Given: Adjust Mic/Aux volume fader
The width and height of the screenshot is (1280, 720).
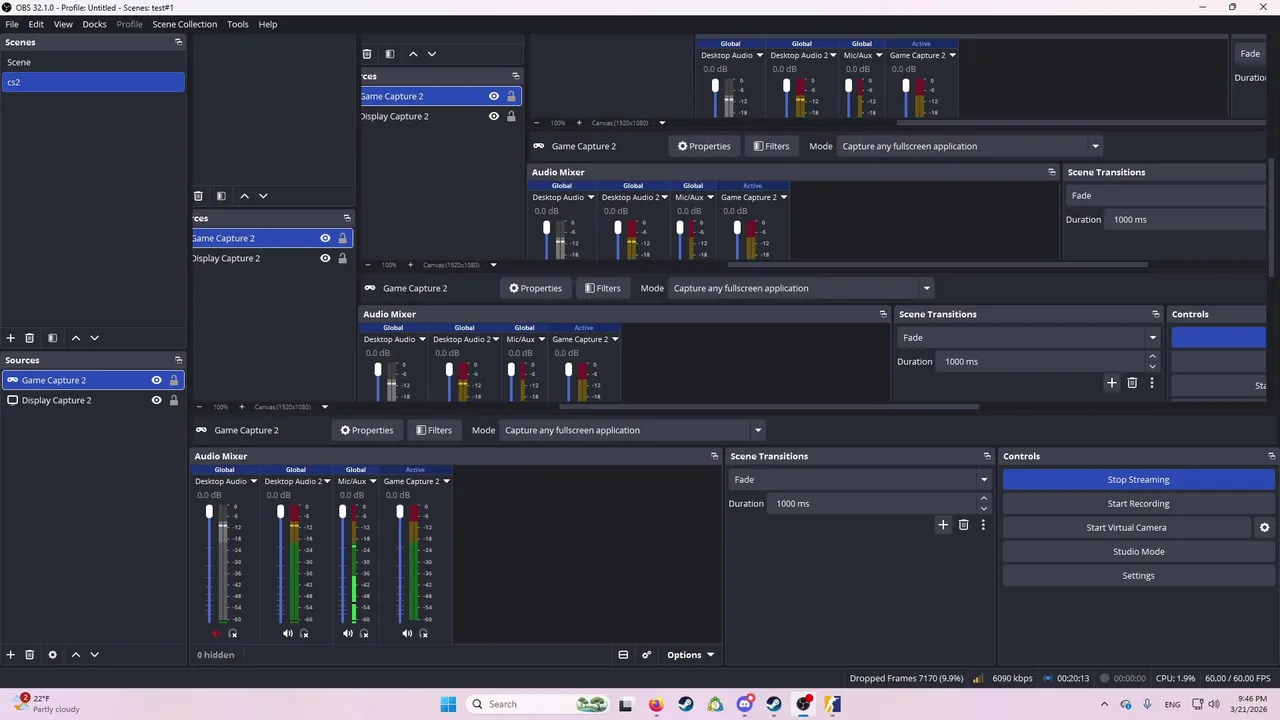Looking at the screenshot, I should coord(343,512).
